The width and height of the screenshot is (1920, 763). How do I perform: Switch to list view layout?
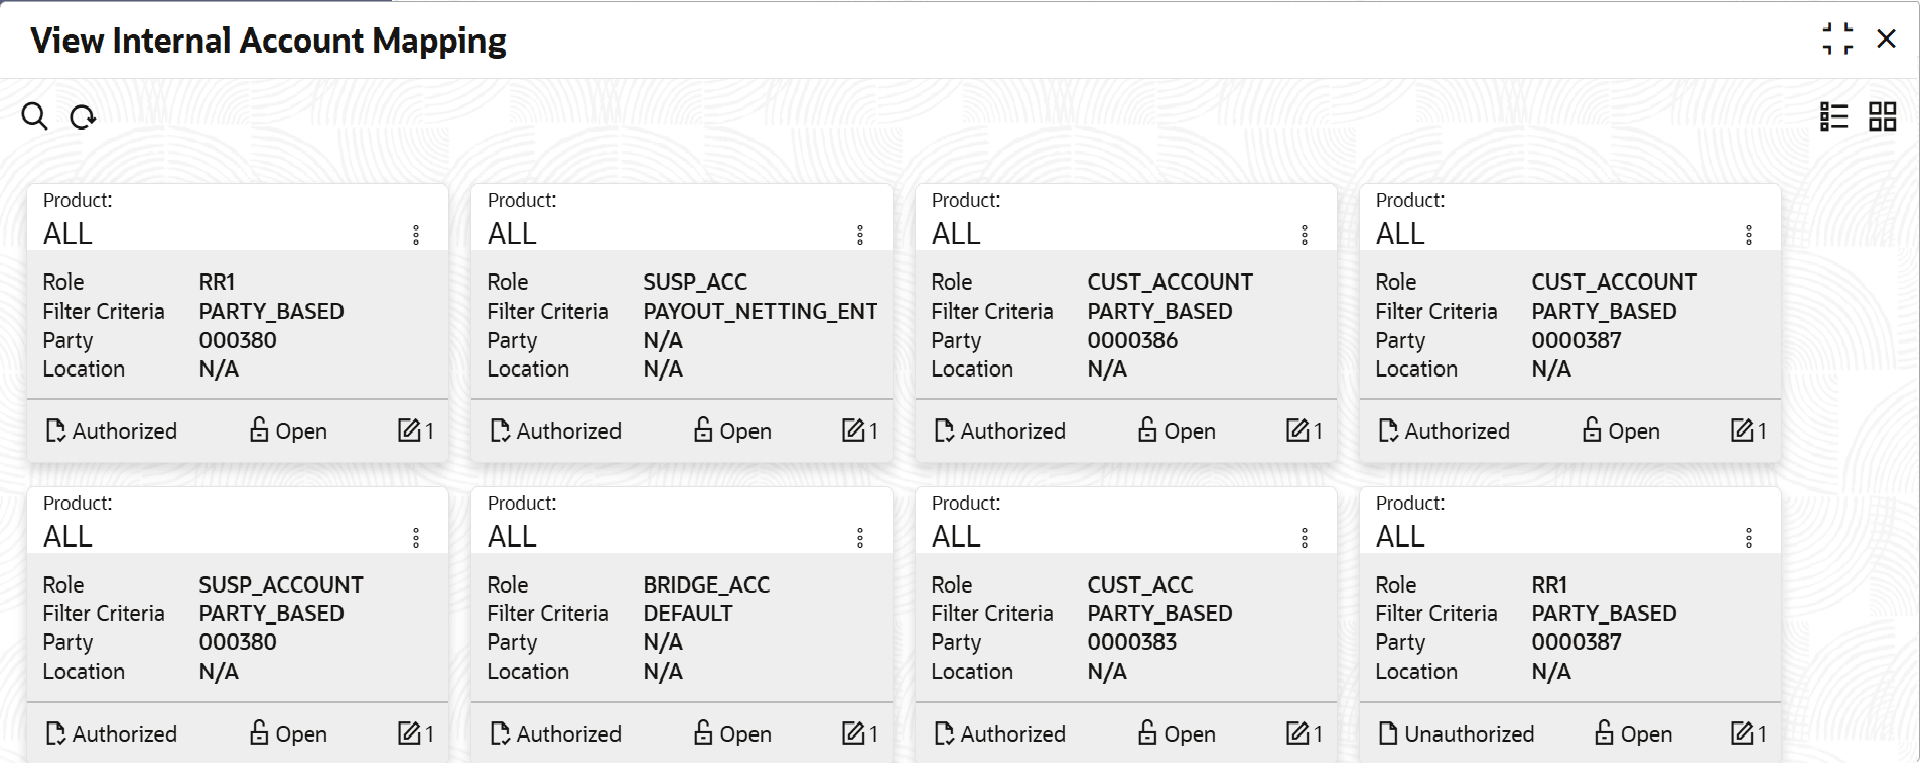tap(1834, 117)
